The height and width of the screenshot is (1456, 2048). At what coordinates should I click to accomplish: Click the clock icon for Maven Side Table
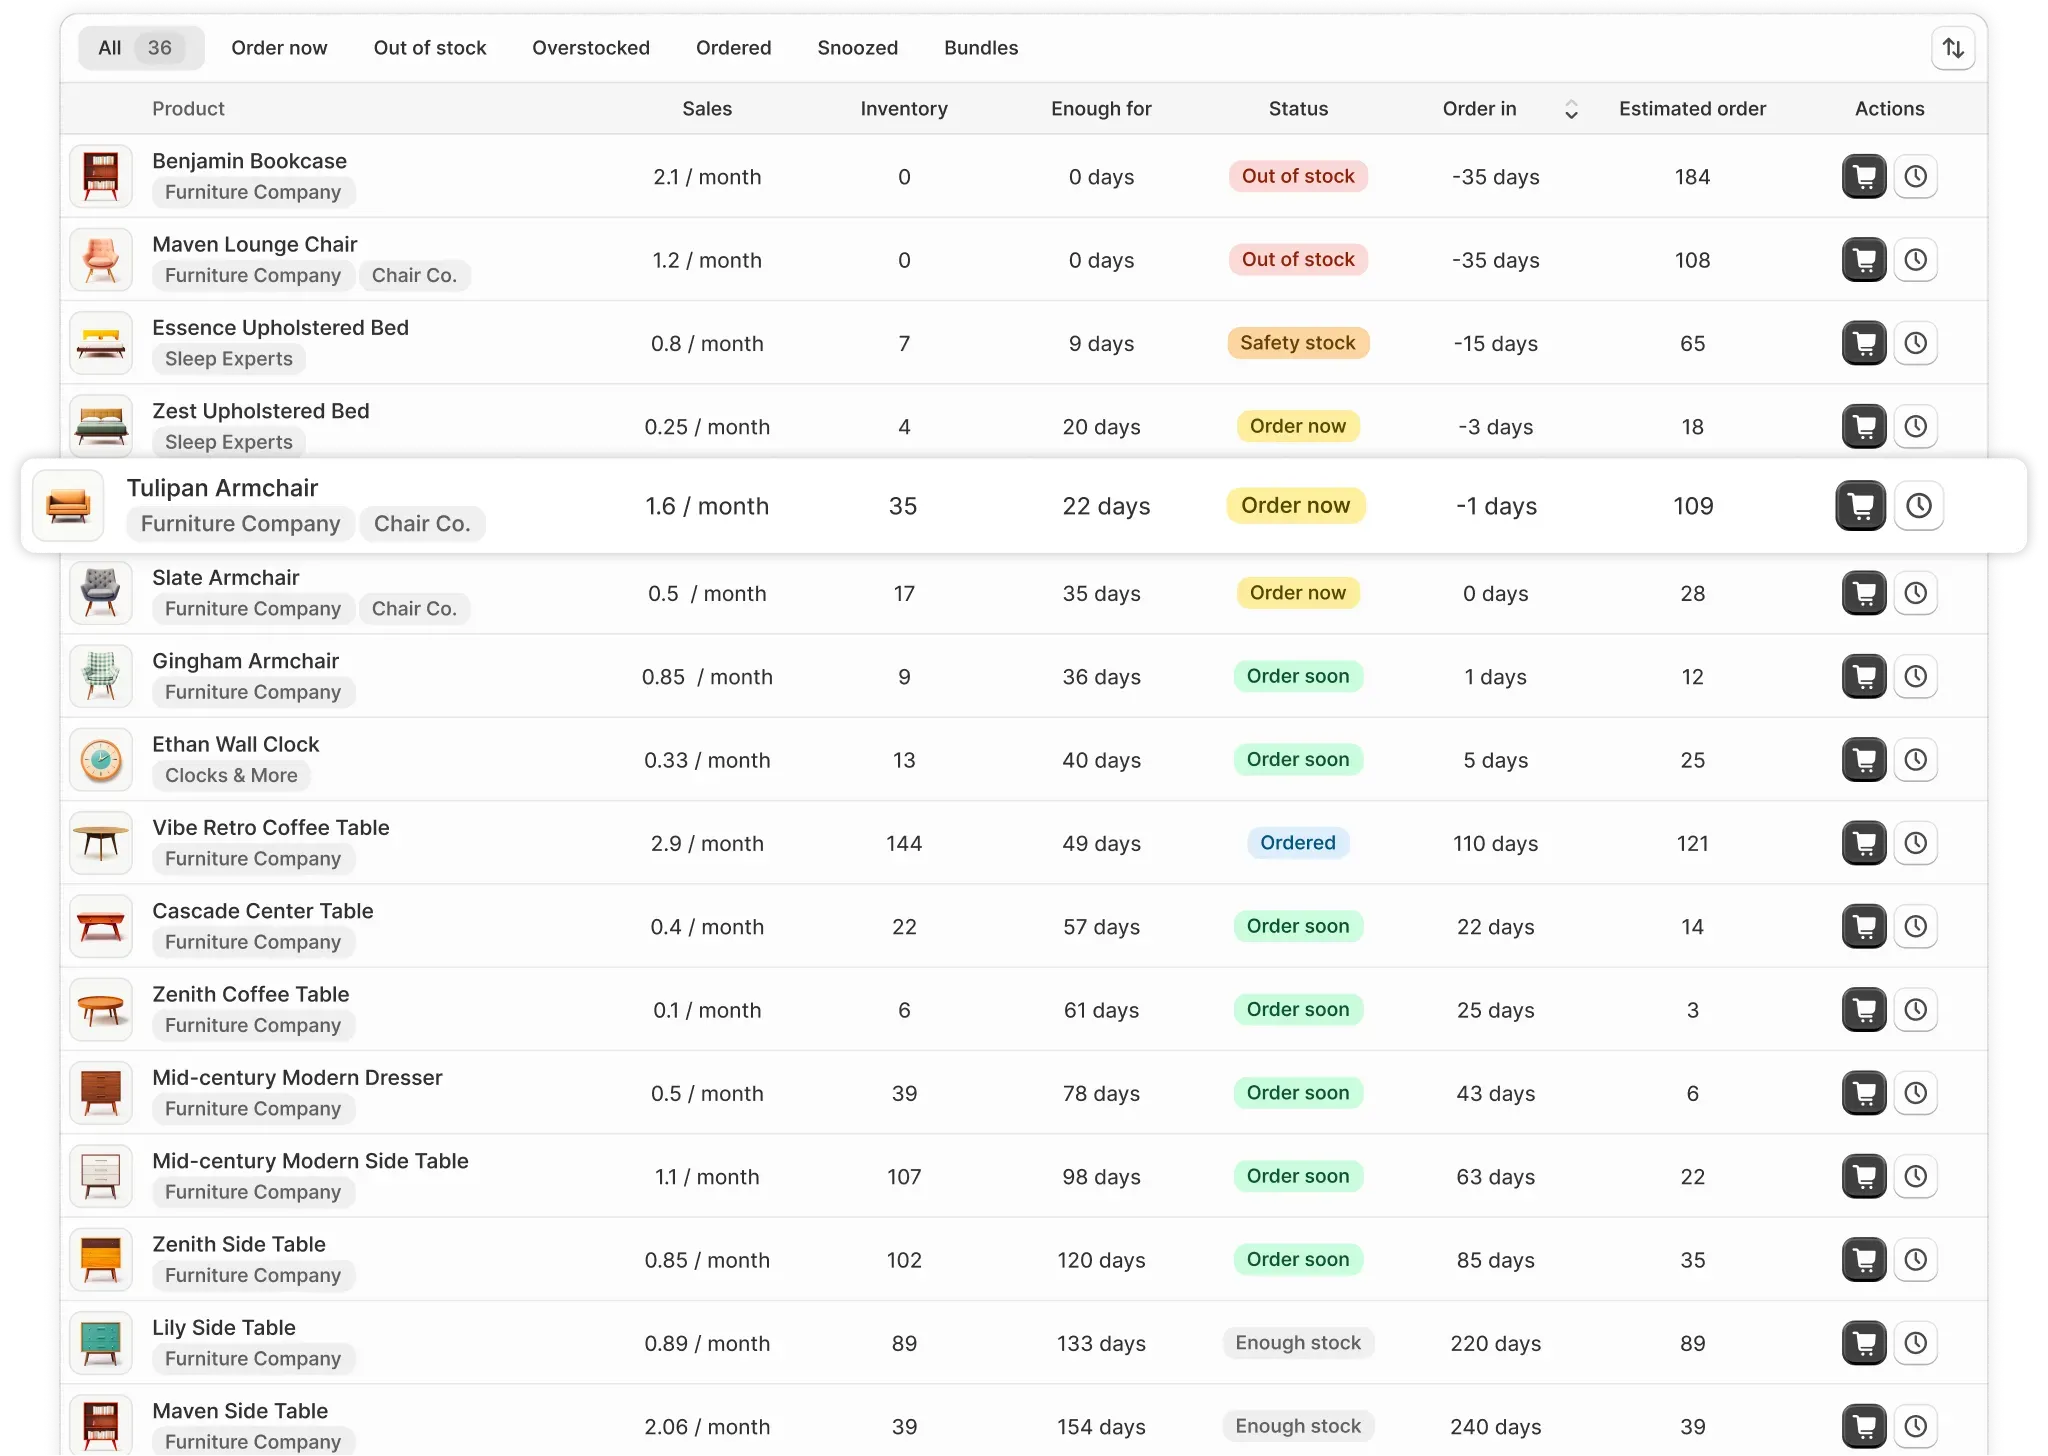(x=1916, y=1426)
